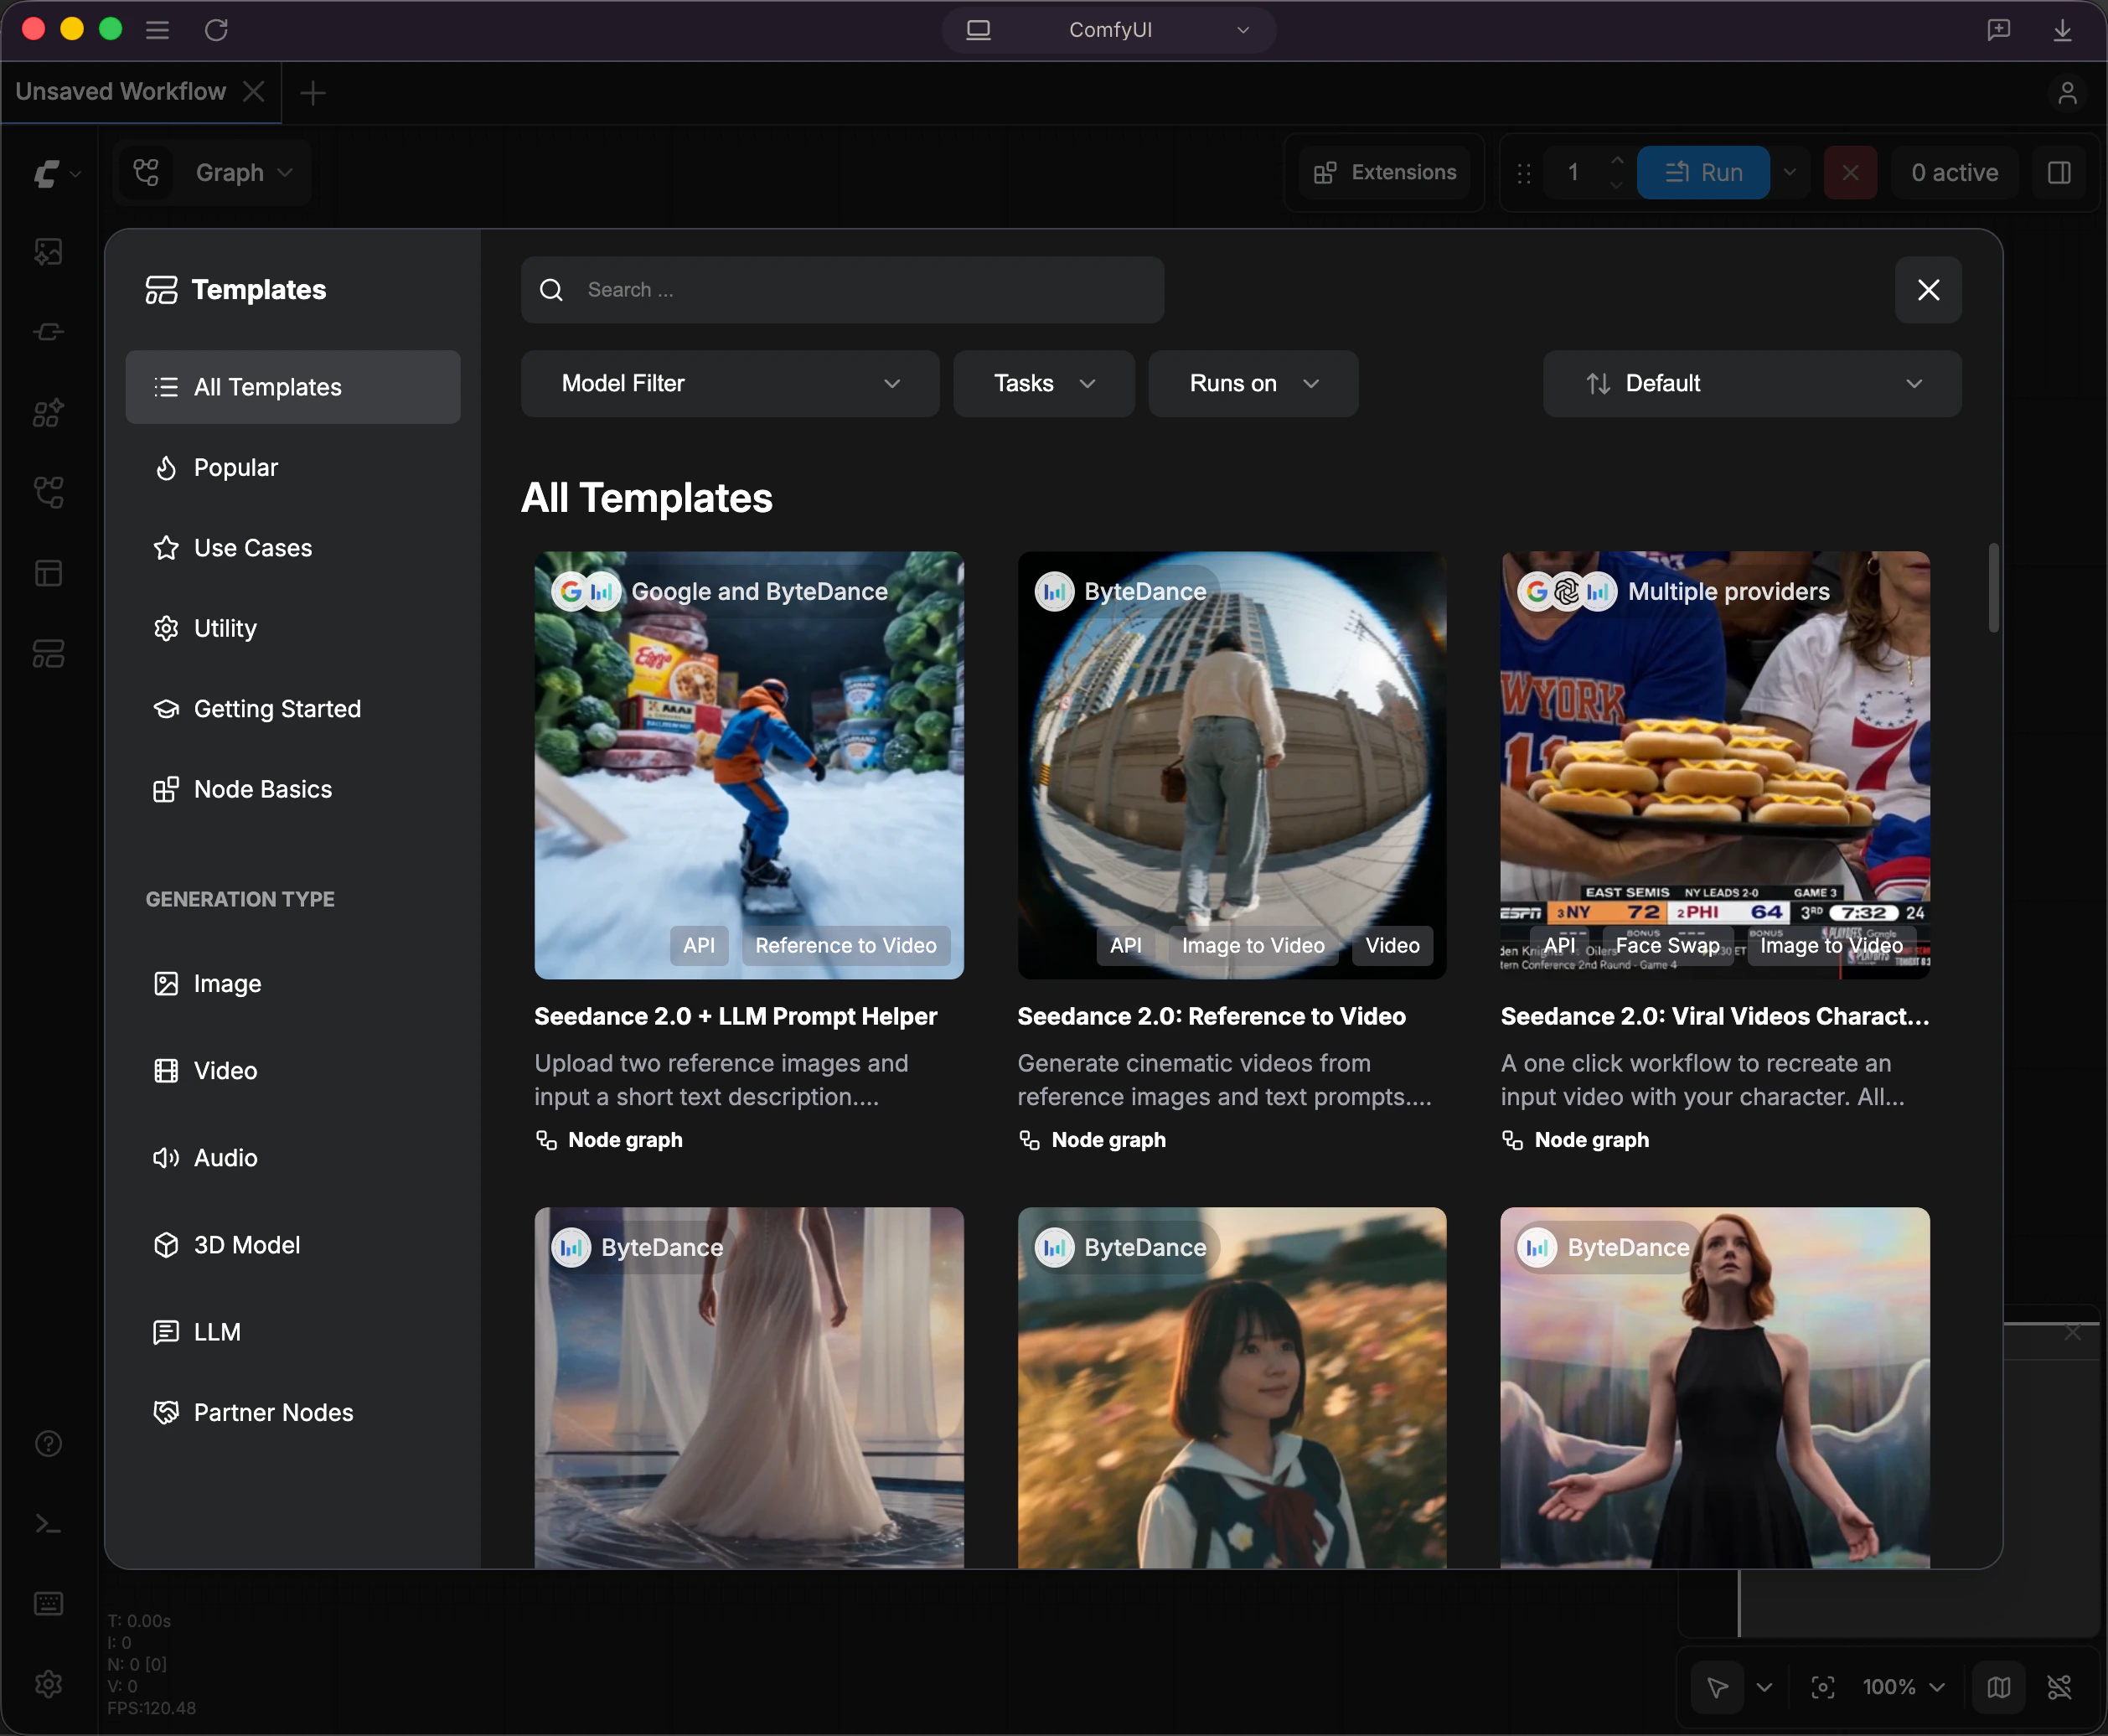Click the keyboard shortcuts icon in sidebar
The width and height of the screenshot is (2108, 1736).
48,1604
